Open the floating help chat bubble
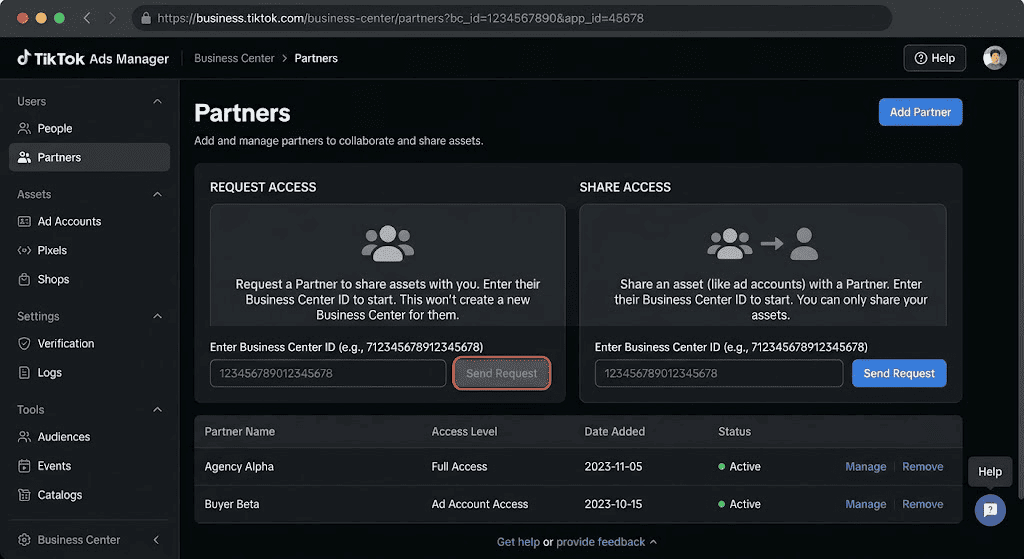The image size is (1024, 559). [x=990, y=510]
